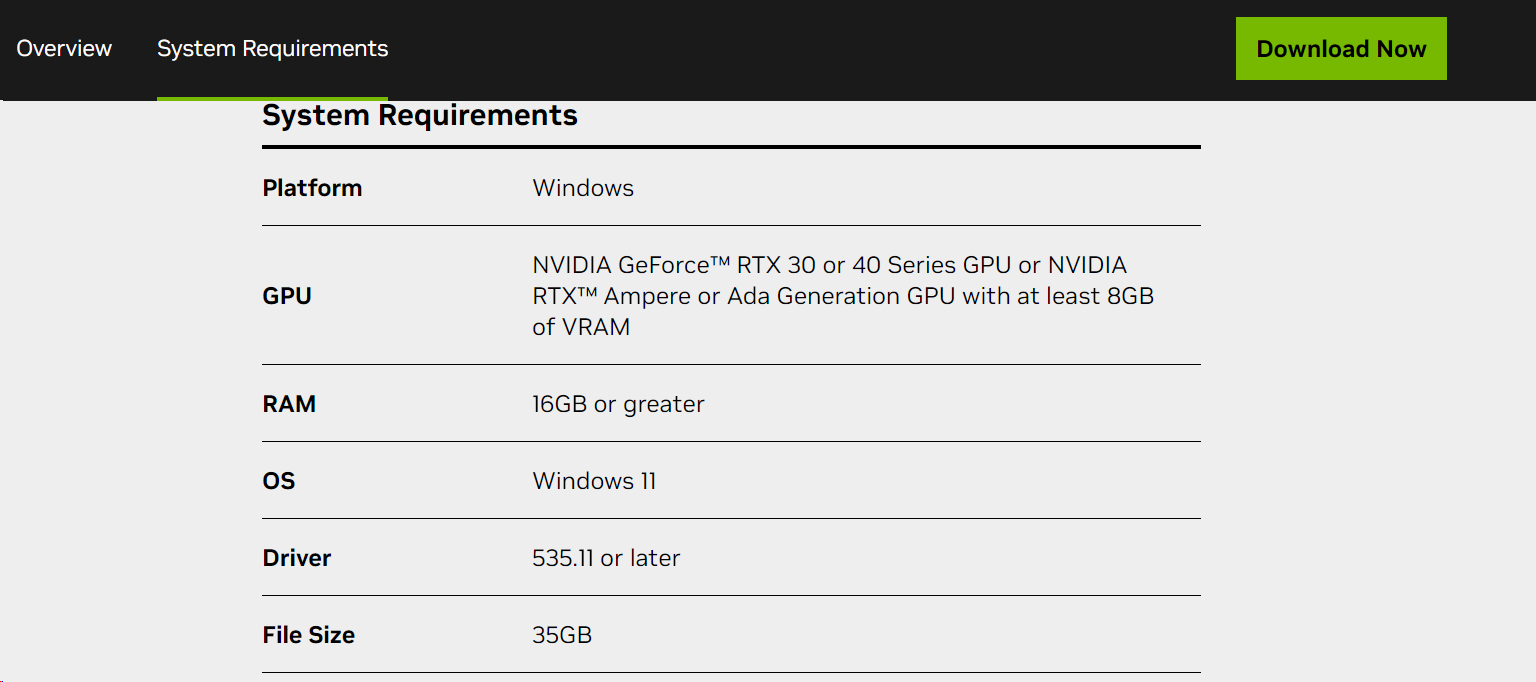This screenshot has width=1536, height=682.
Task: Select the OS row label
Action: [279, 481]
